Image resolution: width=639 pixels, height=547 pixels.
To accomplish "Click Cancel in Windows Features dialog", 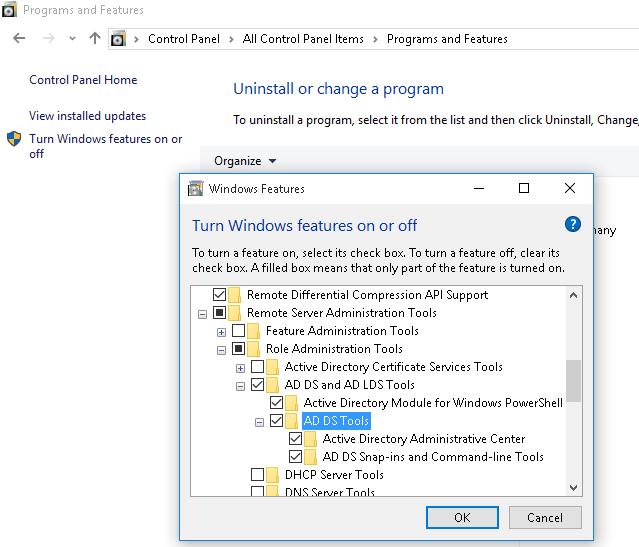I will (545, 518).
